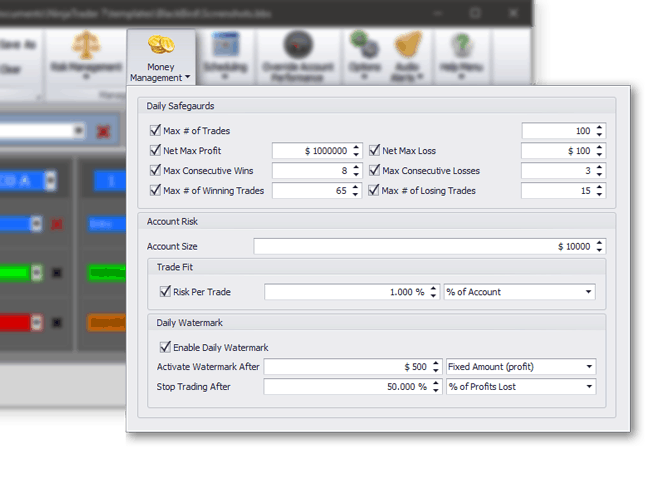Open the Scheduling calendar icon
Viewport: 645px width, 500px height.
pyautogui.click(x=225, y=44)
